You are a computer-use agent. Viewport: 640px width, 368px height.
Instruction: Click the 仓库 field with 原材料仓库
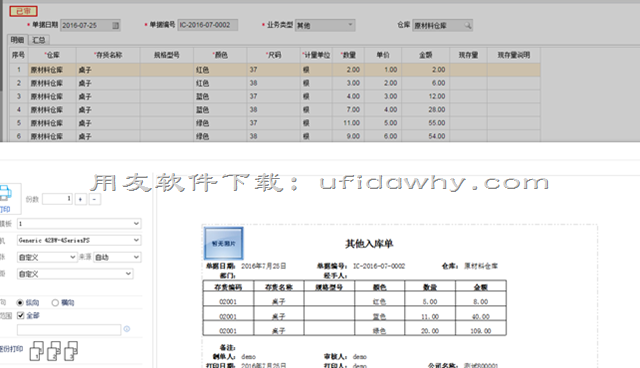(x=442, y=25)
